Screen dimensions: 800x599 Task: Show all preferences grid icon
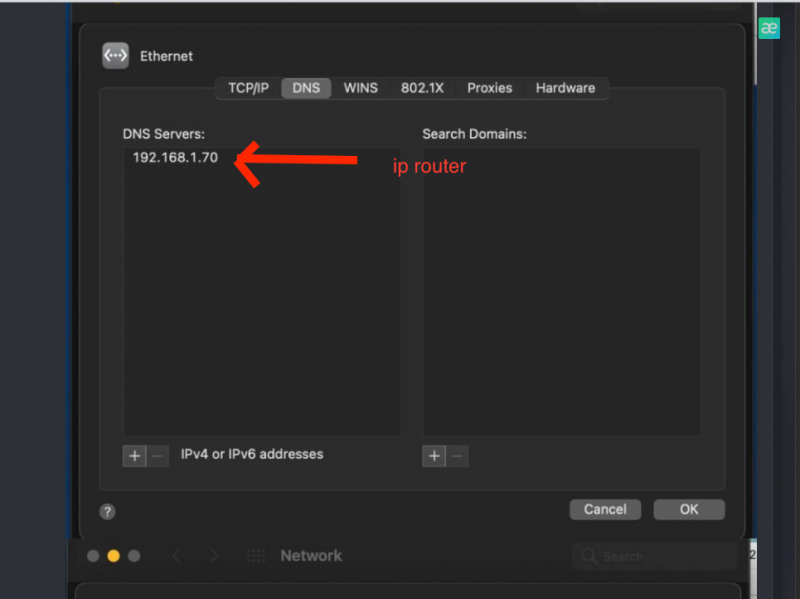tap(256, 556)
